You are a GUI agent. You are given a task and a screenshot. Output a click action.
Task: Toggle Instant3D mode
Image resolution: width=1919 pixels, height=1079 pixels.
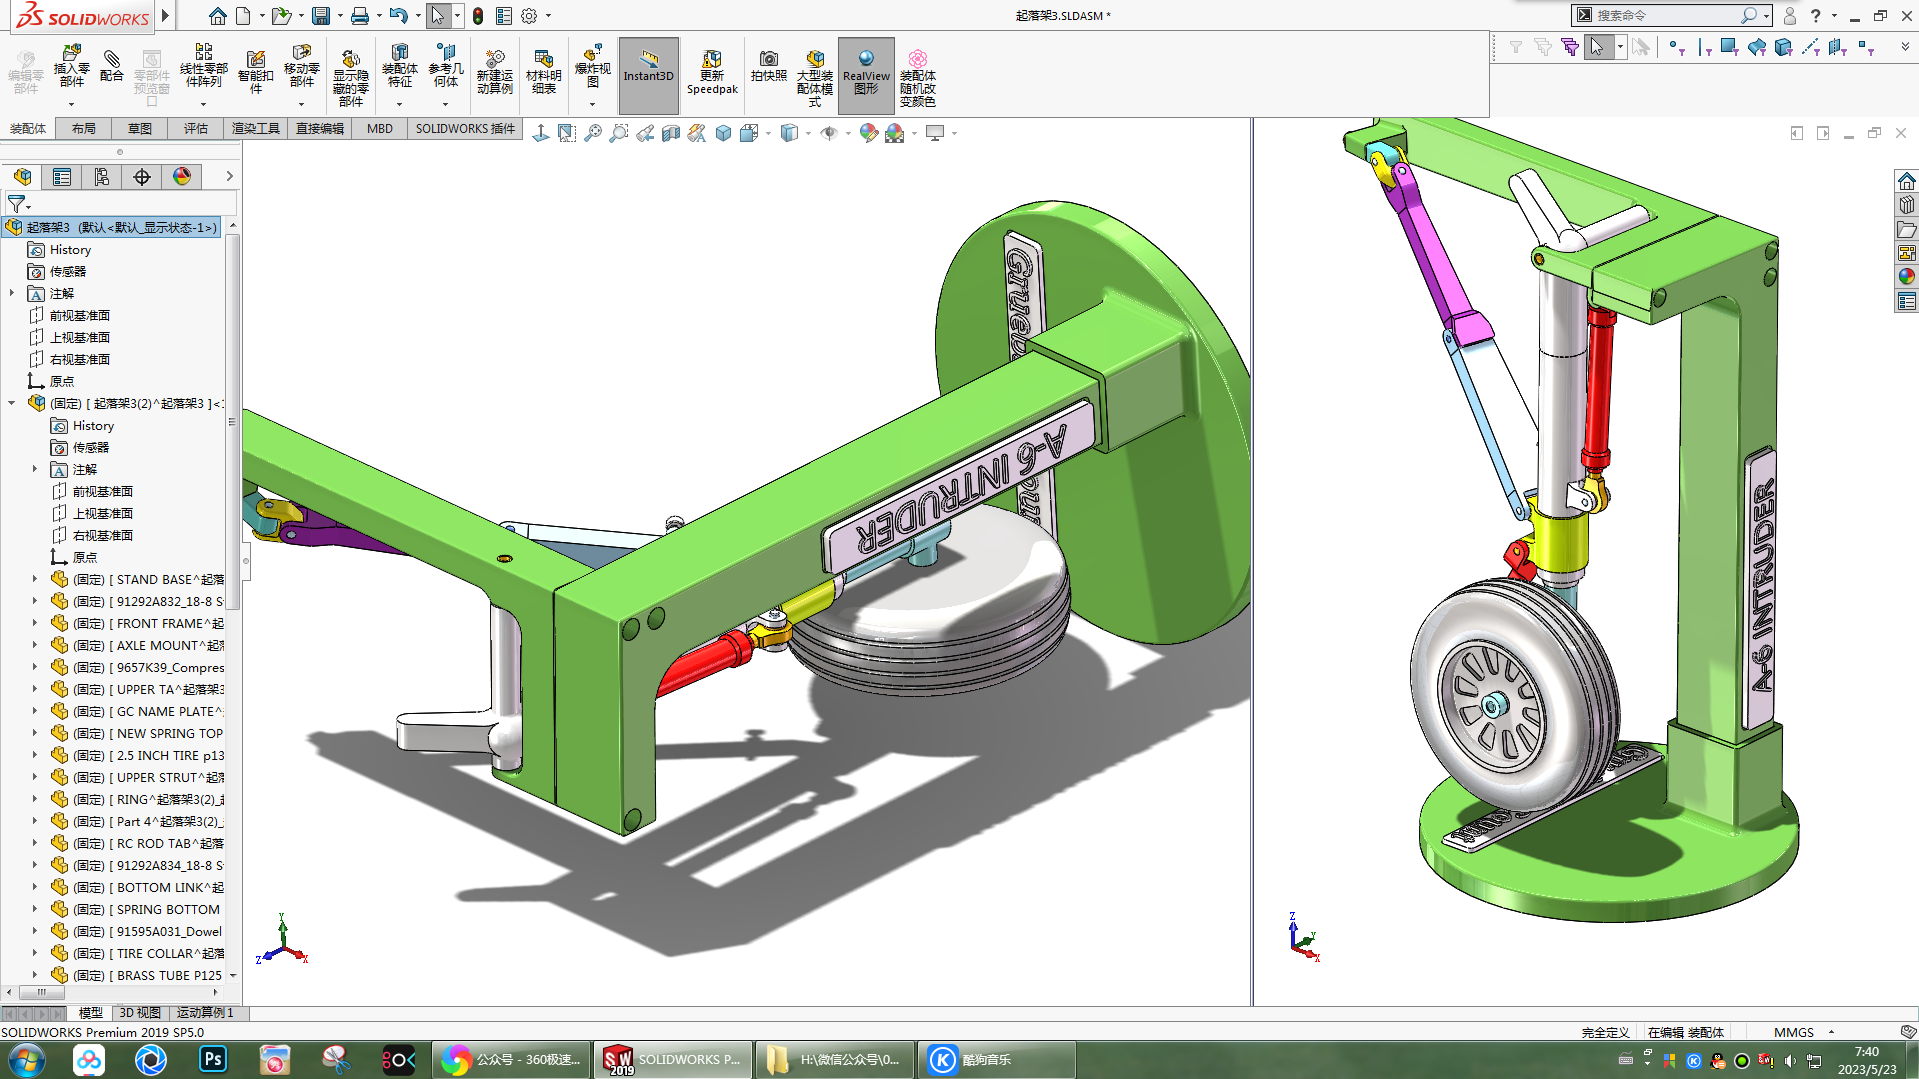pyautogui.click(x=649, y=75)
